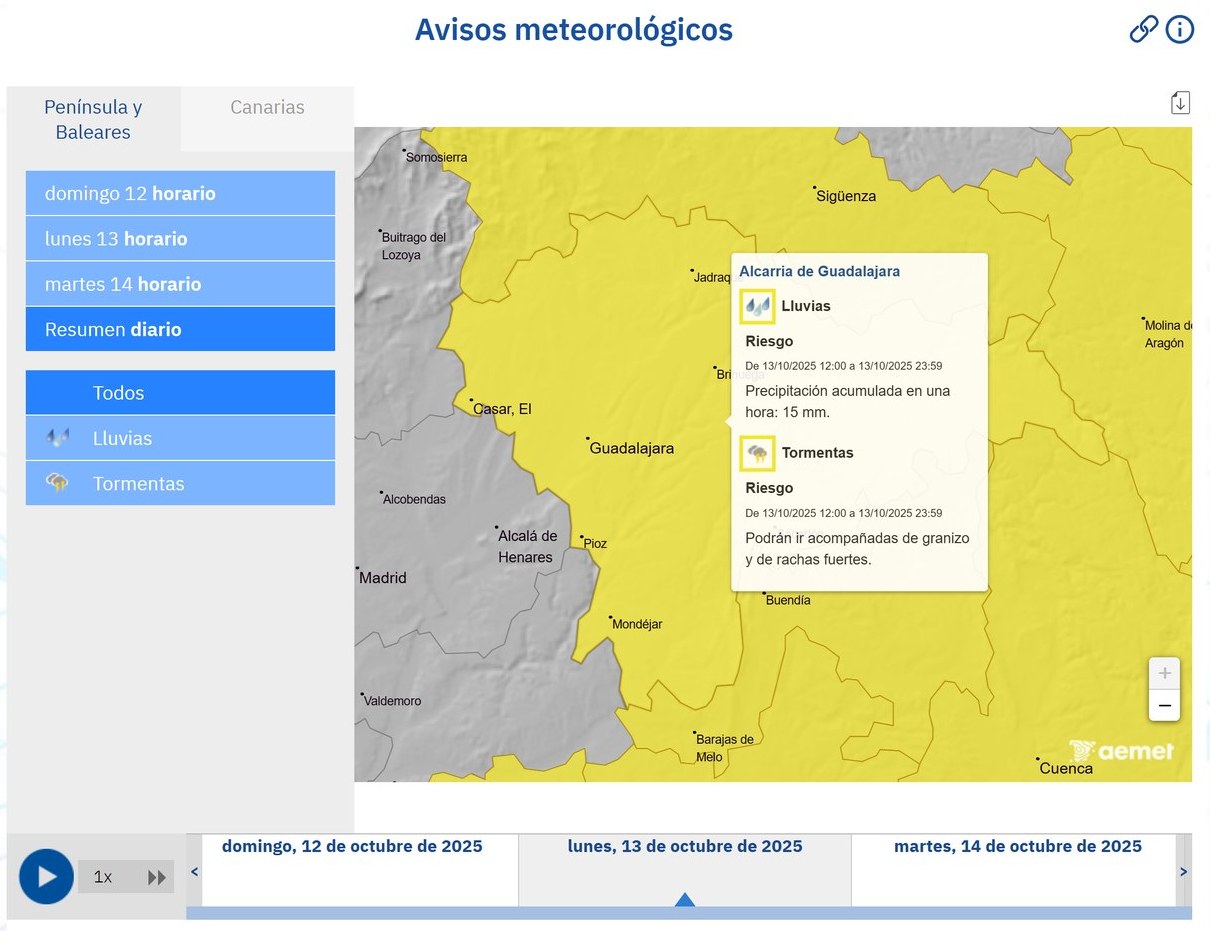
Task: Click the Tormentas icon in popup
Action: click(757, 453)
